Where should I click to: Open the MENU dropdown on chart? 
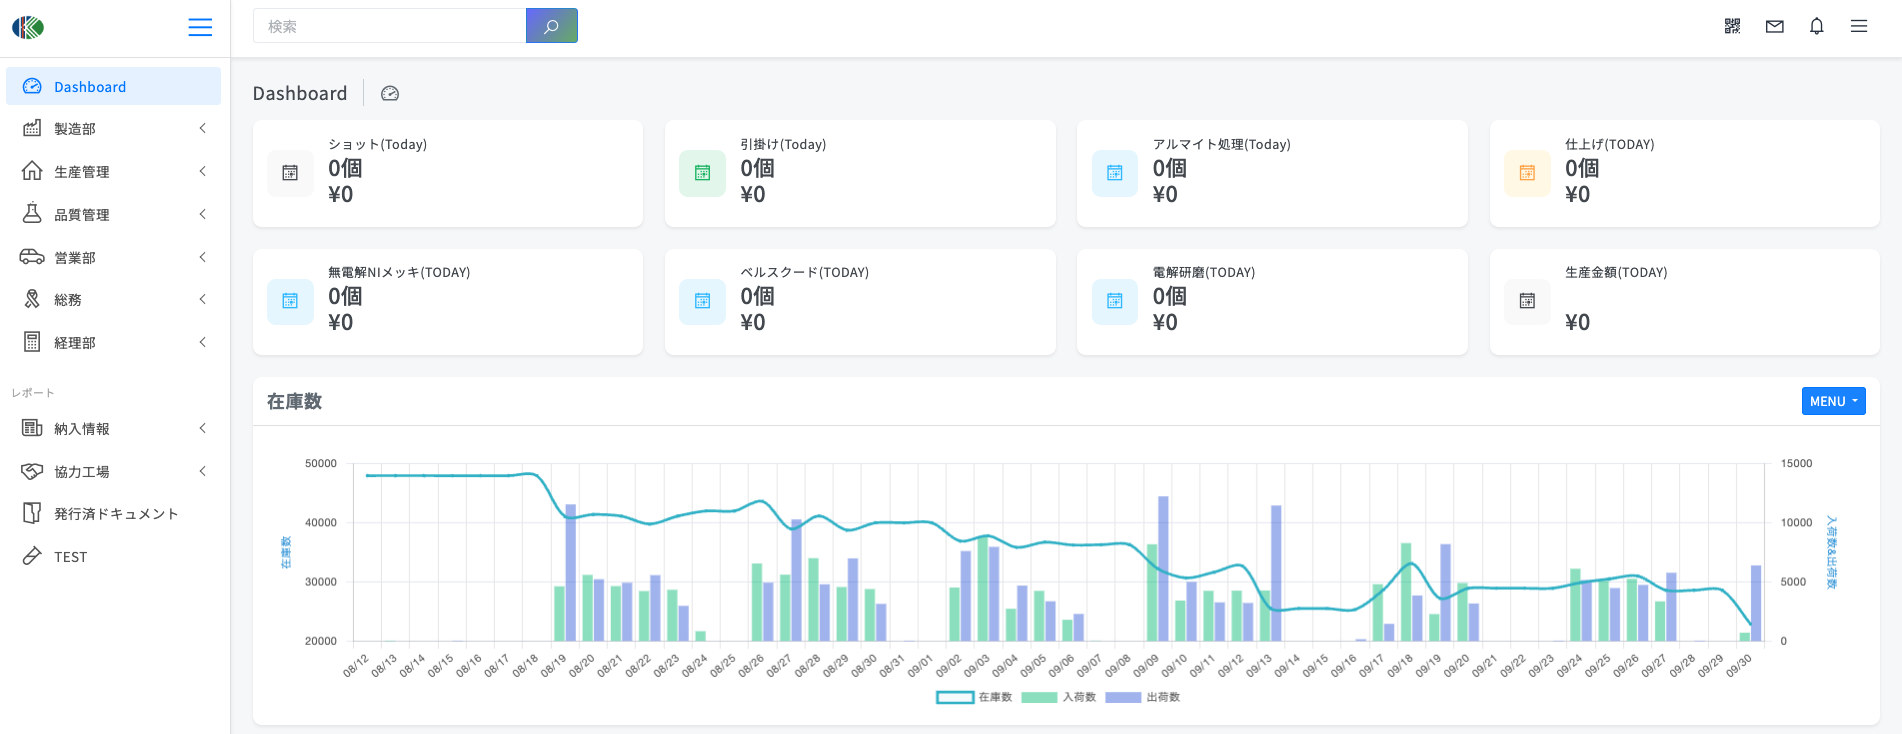click(x=1832, y=401)
